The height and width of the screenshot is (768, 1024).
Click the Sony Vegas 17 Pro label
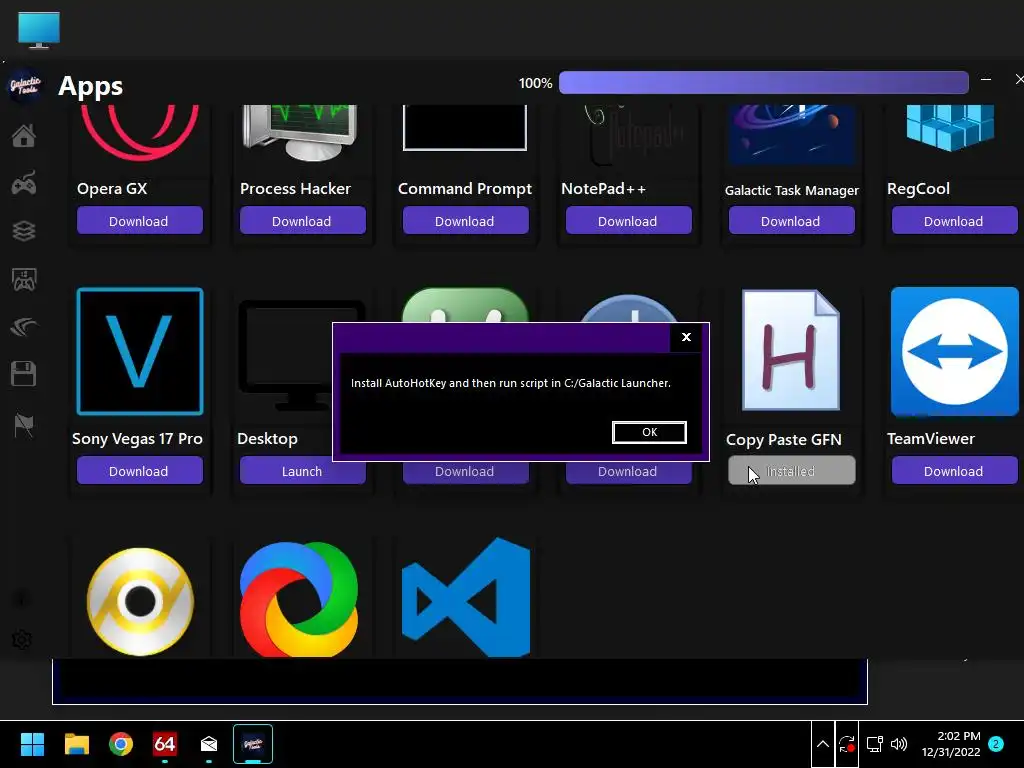coord(137,439)
